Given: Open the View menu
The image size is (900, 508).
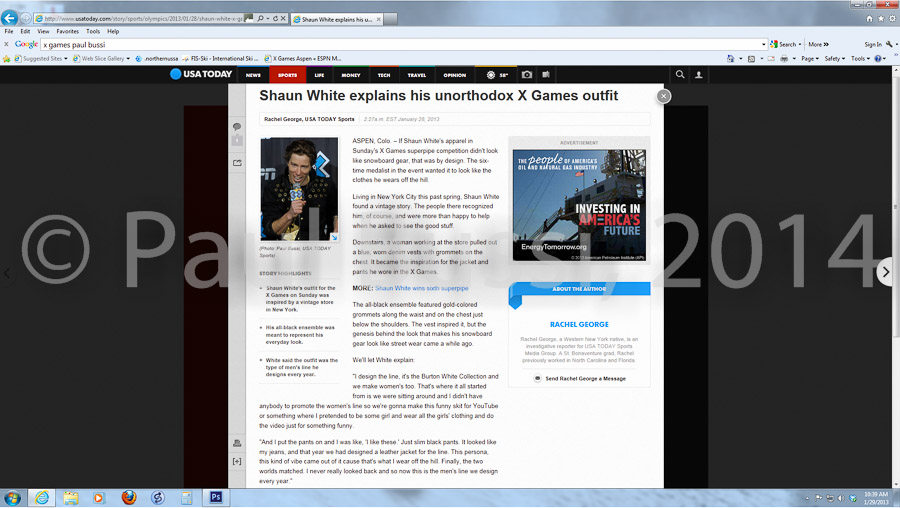Looking at the screenshot, I should pos(43,32).
